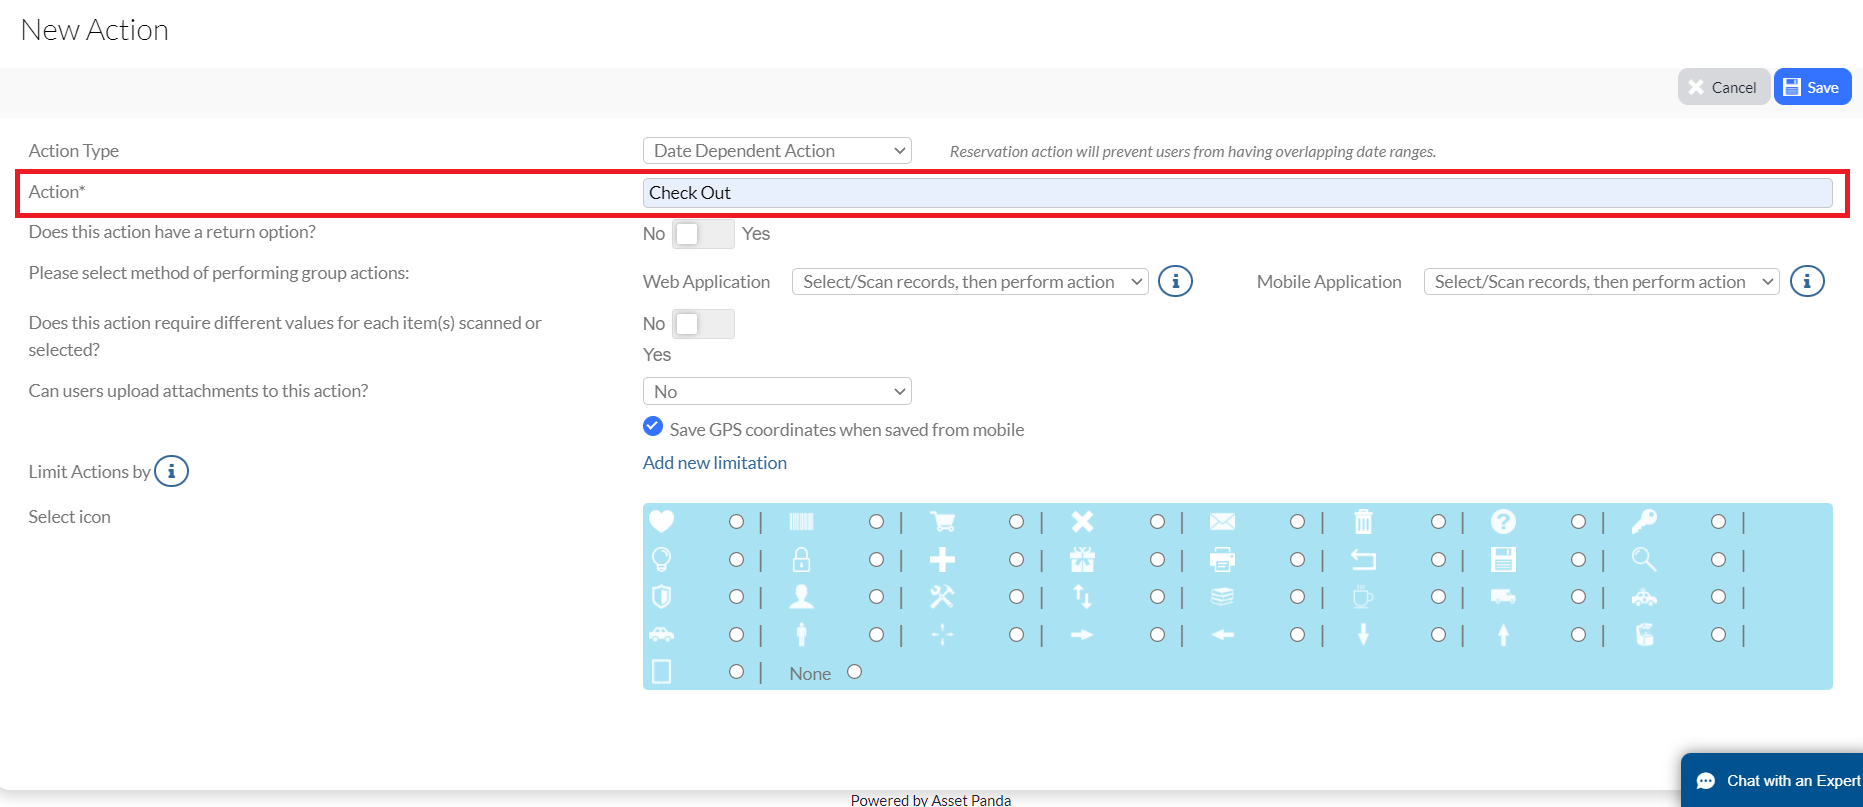1863x807 pixels.
Task: Click the shopping cart icon
Action: 942,521
